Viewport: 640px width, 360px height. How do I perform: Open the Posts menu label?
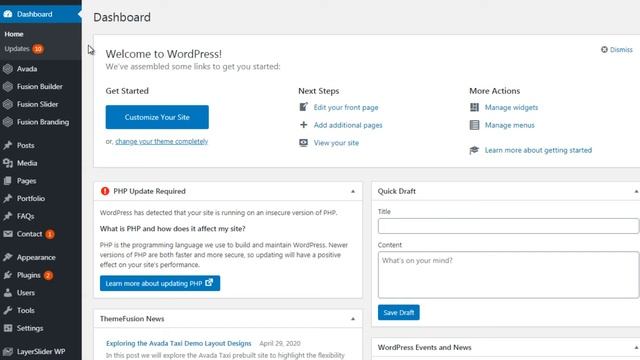pos(25,145)
